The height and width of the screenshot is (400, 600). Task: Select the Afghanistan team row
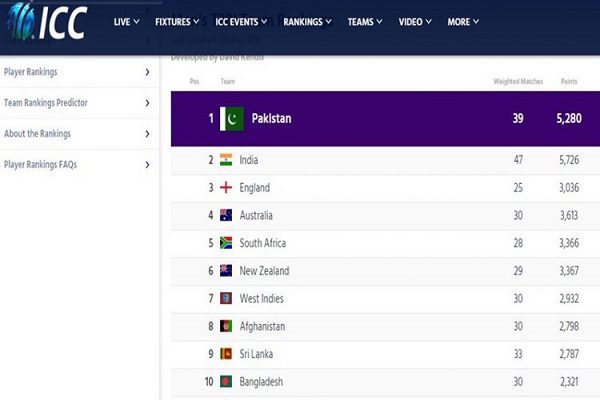[x=385, y=327]
